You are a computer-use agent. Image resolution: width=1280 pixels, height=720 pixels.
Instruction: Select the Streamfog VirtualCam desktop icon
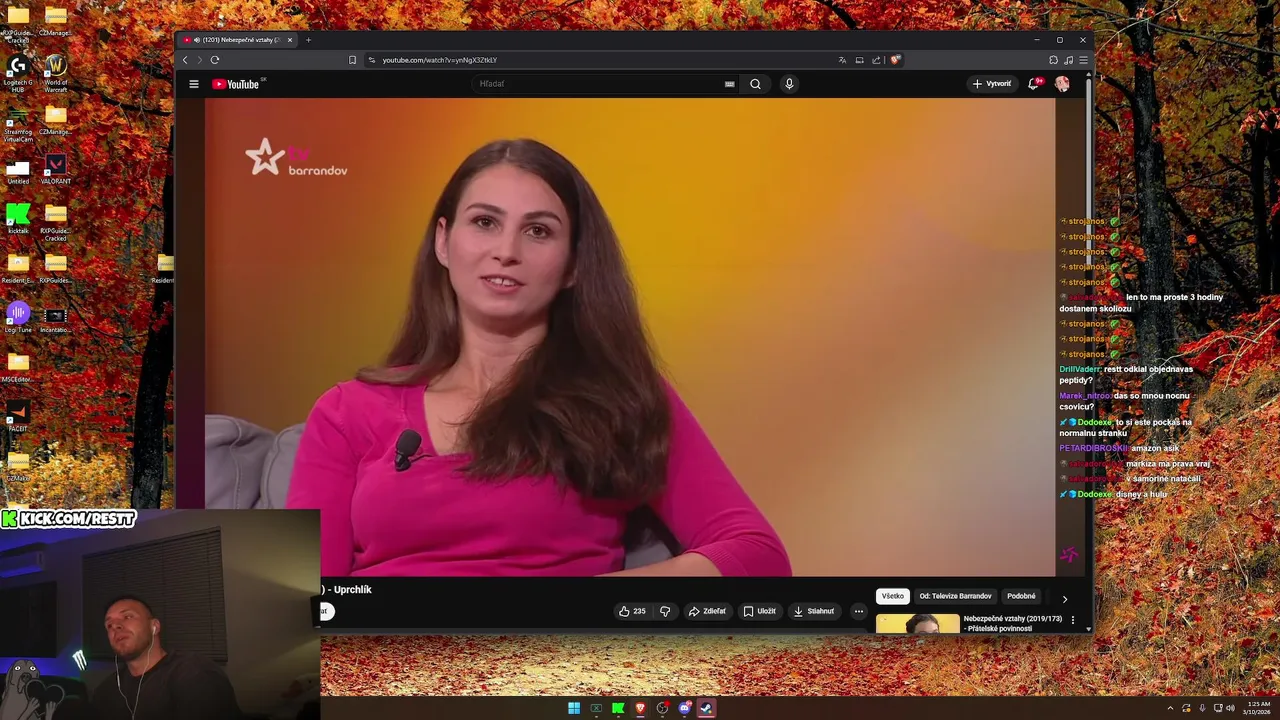(x=17, y=124)
